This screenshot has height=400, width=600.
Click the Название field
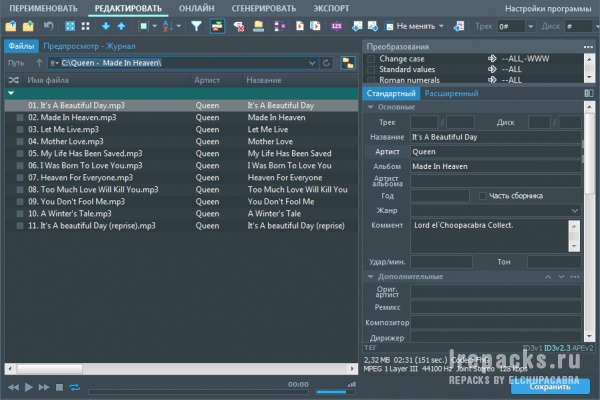(x=496, y=137)
